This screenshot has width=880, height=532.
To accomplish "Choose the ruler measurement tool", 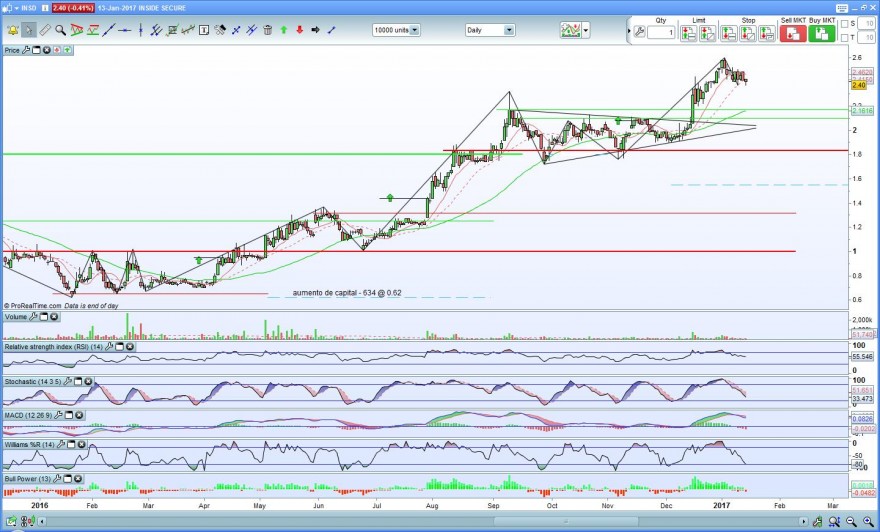I will pos(45,30).
